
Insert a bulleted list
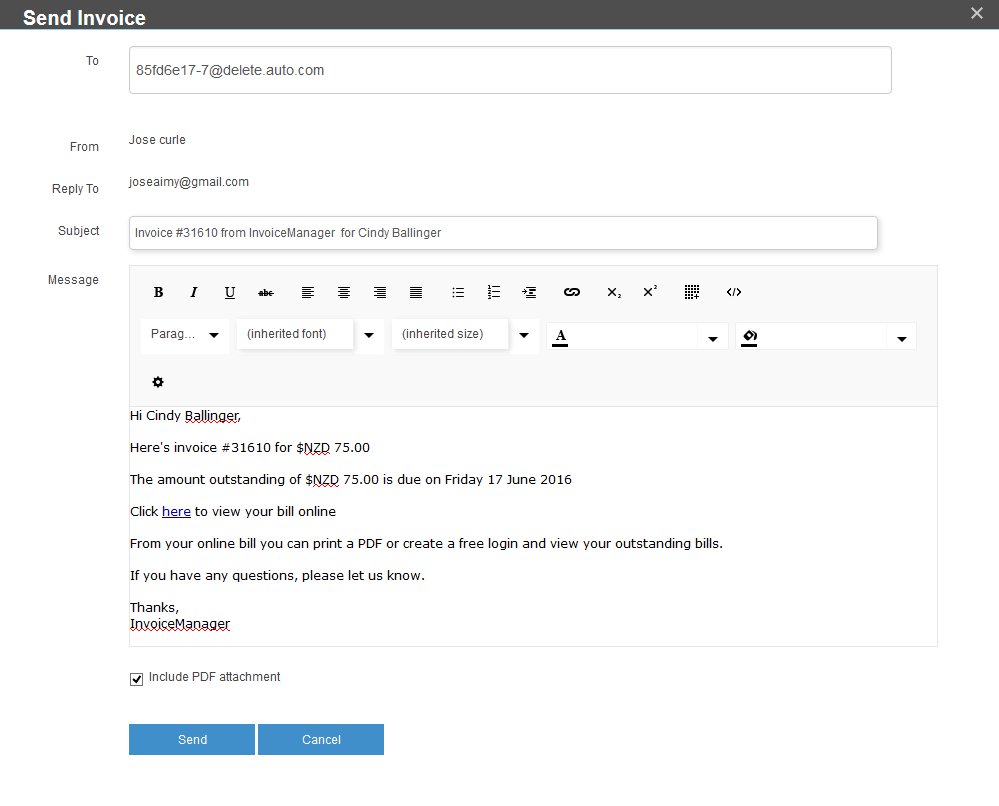click(x=458, y=293)
